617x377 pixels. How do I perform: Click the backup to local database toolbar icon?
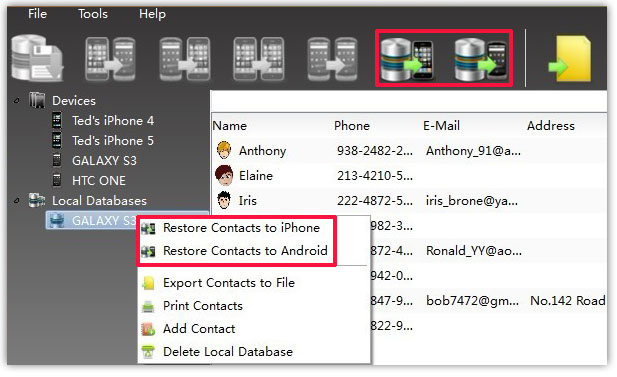click(37, 58)
